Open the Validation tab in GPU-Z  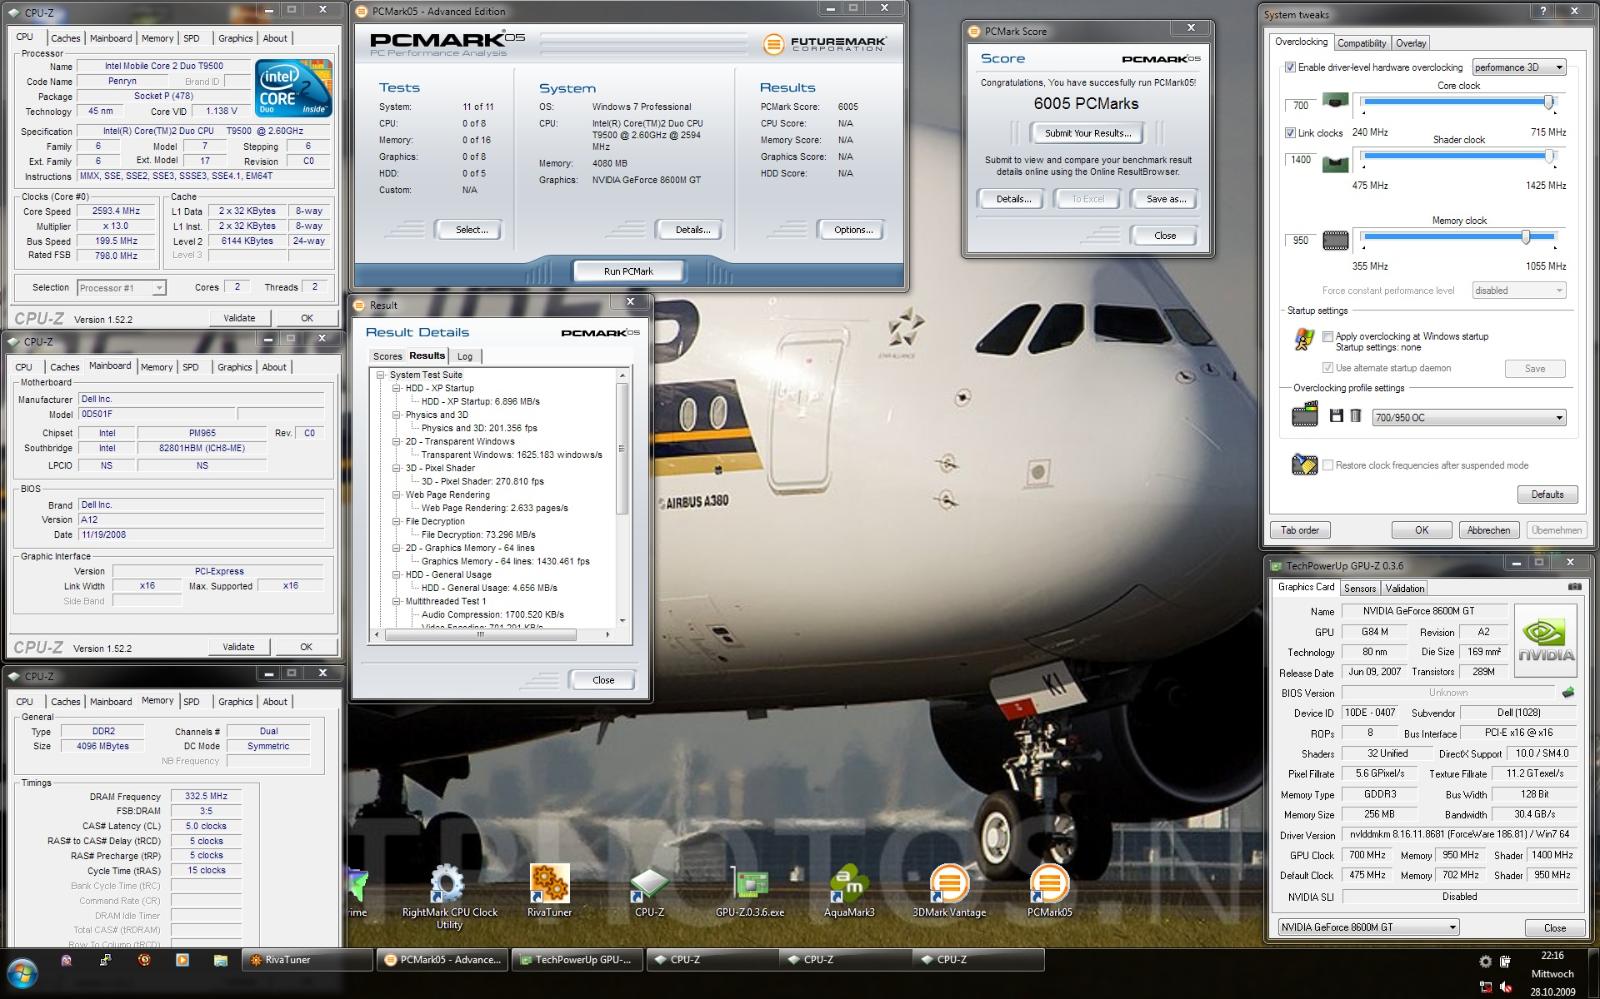point(1405,588)
